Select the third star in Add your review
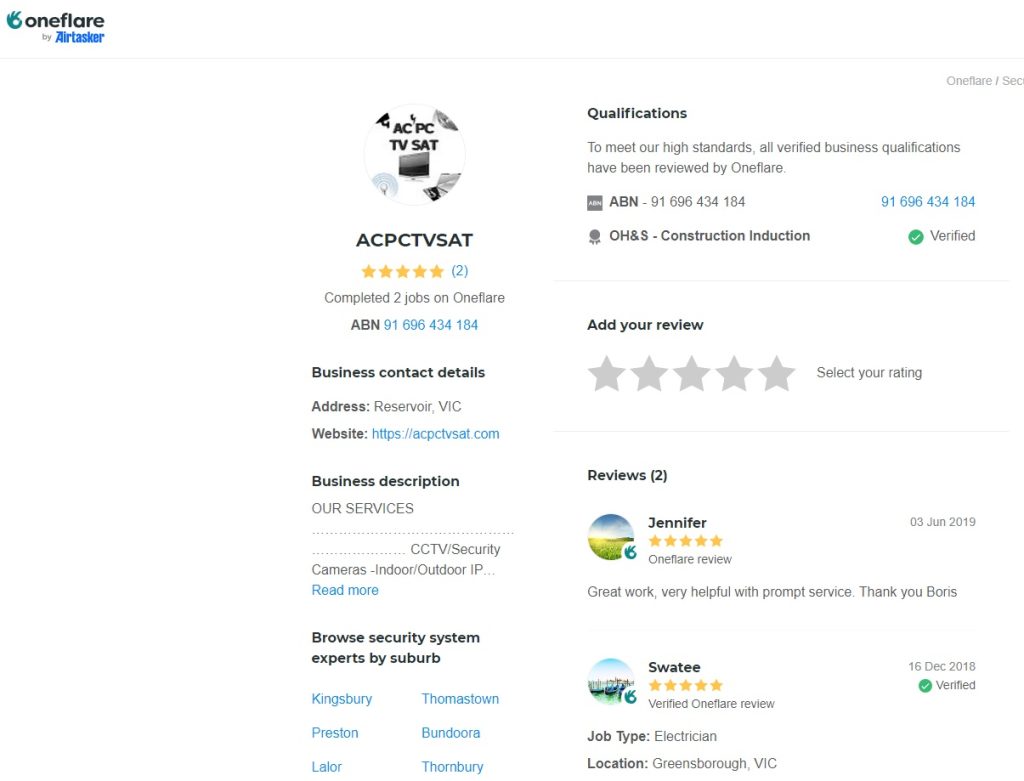This screenshot has height=781, width=1024. pyautogui.click(x=691, y=373)
